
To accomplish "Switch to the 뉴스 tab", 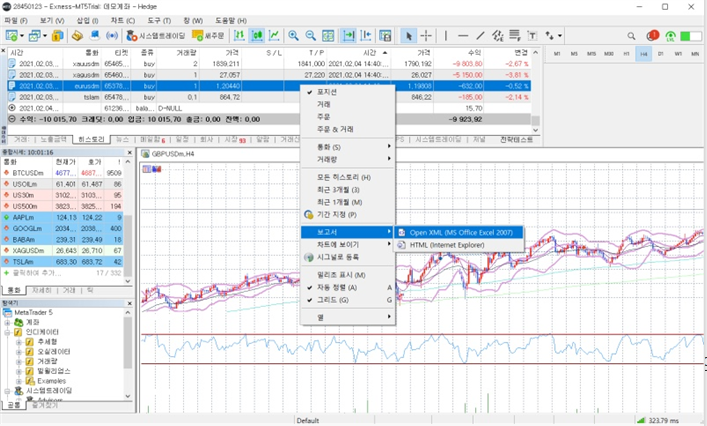I will (x=123, y=140).
